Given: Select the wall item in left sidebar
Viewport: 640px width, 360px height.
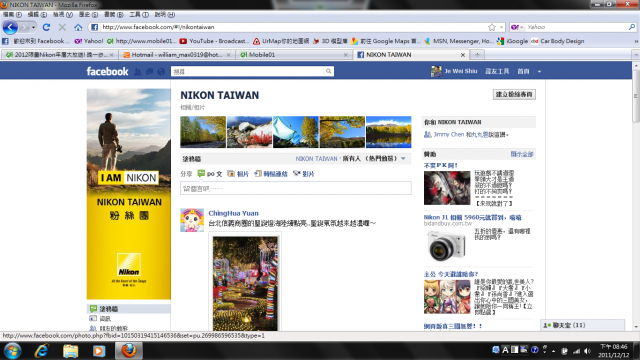Looking at the screenshot, I should click(x=129, y=309).
